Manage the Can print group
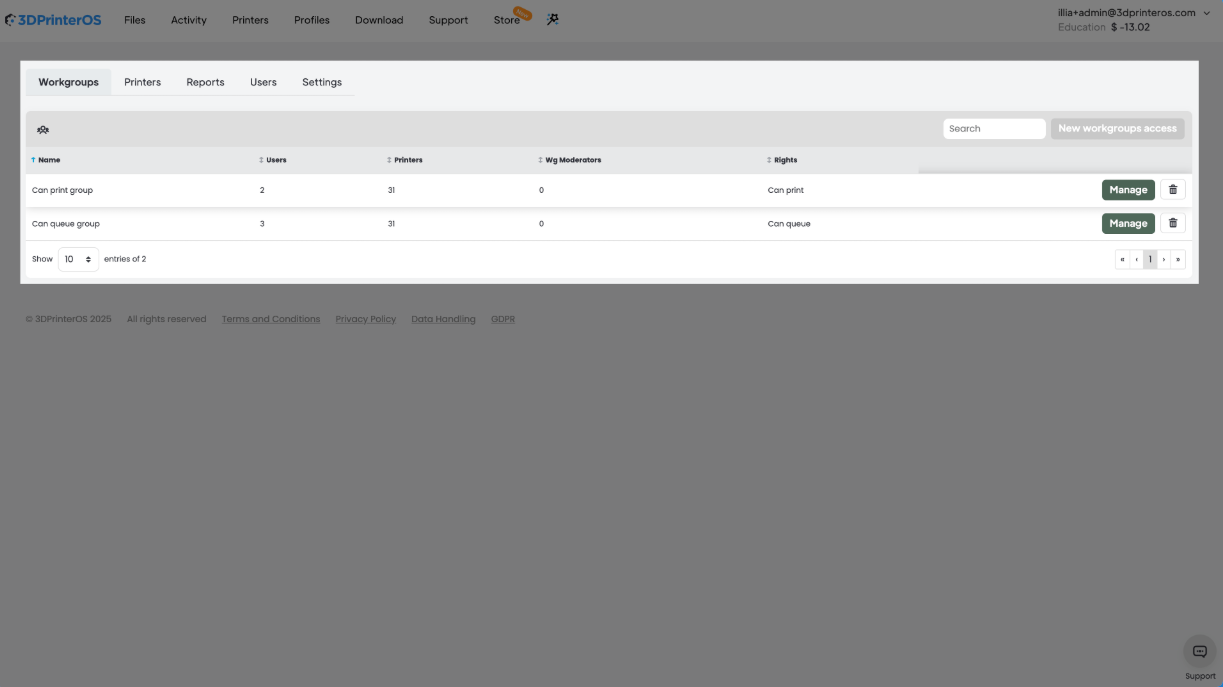 1128,190
